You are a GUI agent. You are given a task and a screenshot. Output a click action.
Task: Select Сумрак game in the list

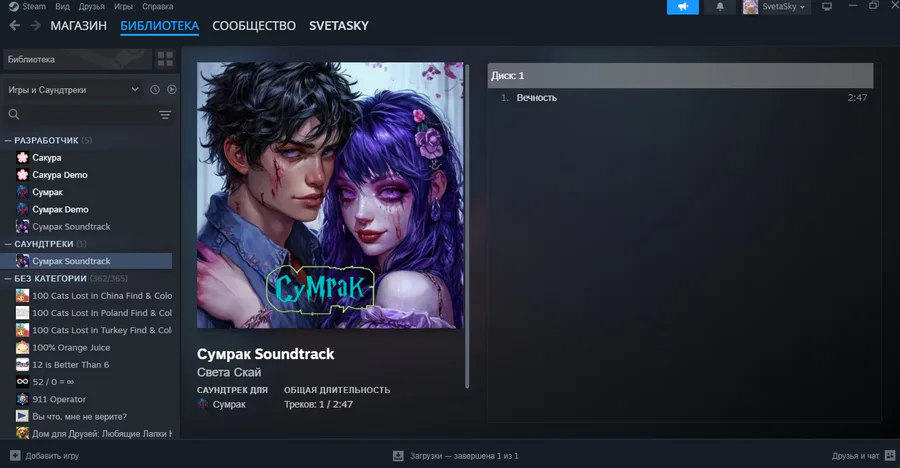pos(47,192)
